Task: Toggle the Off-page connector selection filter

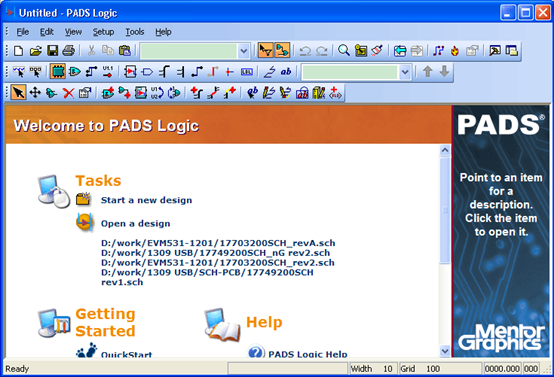Action: point(147,72)
